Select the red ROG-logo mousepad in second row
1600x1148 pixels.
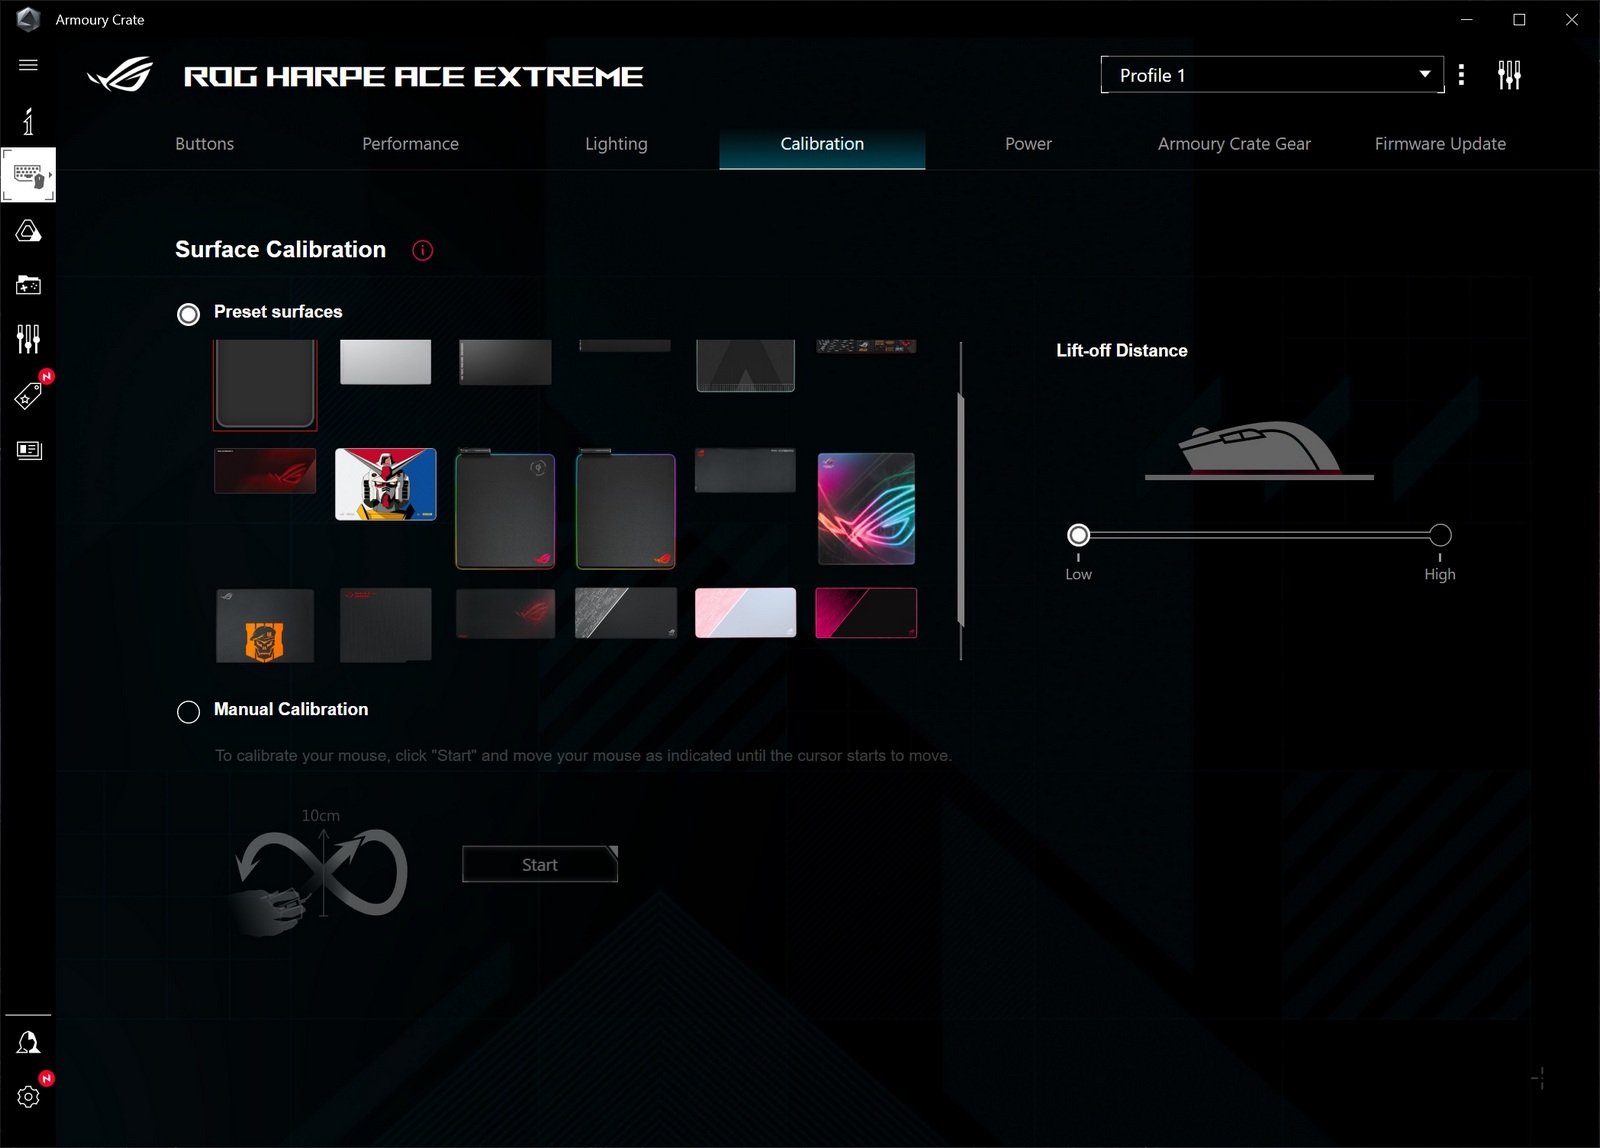coord(265,471)
